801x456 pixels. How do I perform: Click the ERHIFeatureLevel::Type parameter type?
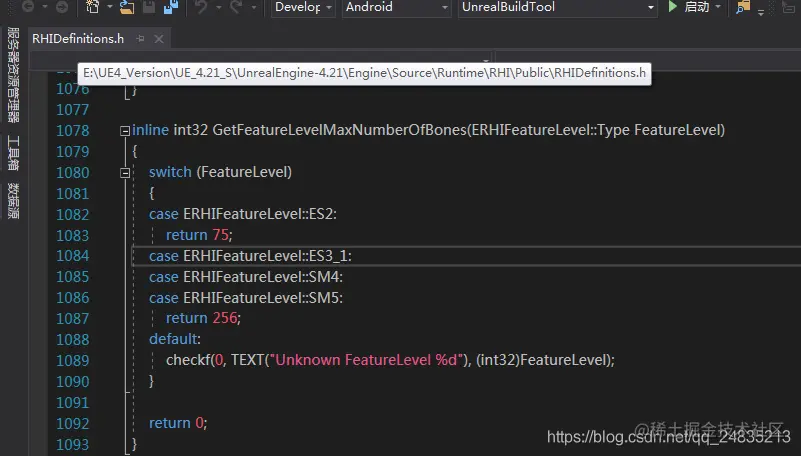(x=550, y=130)
